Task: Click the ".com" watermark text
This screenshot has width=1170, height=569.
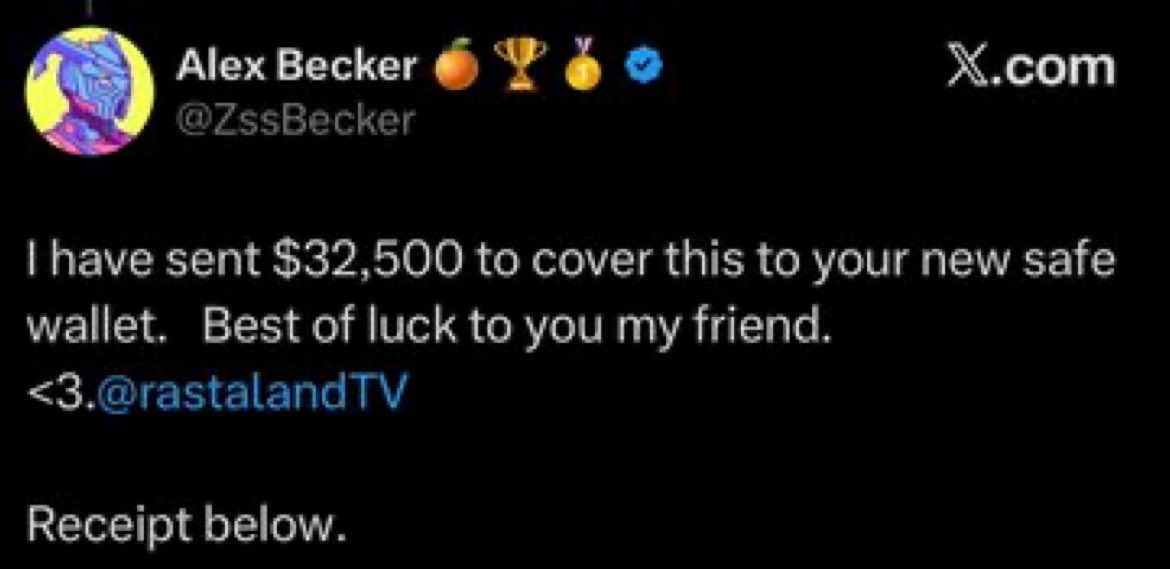Action: (1057, 66)
